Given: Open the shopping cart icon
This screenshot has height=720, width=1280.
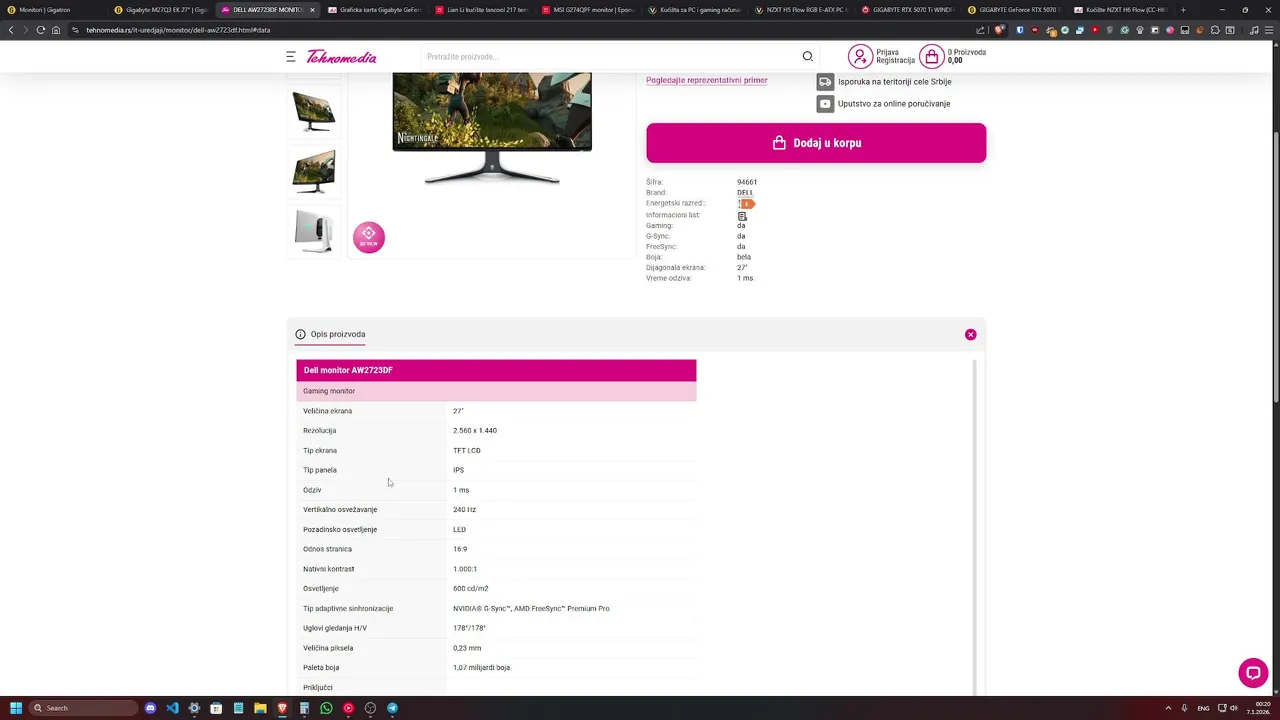Looking at the screenshot, I should point(931,56).
